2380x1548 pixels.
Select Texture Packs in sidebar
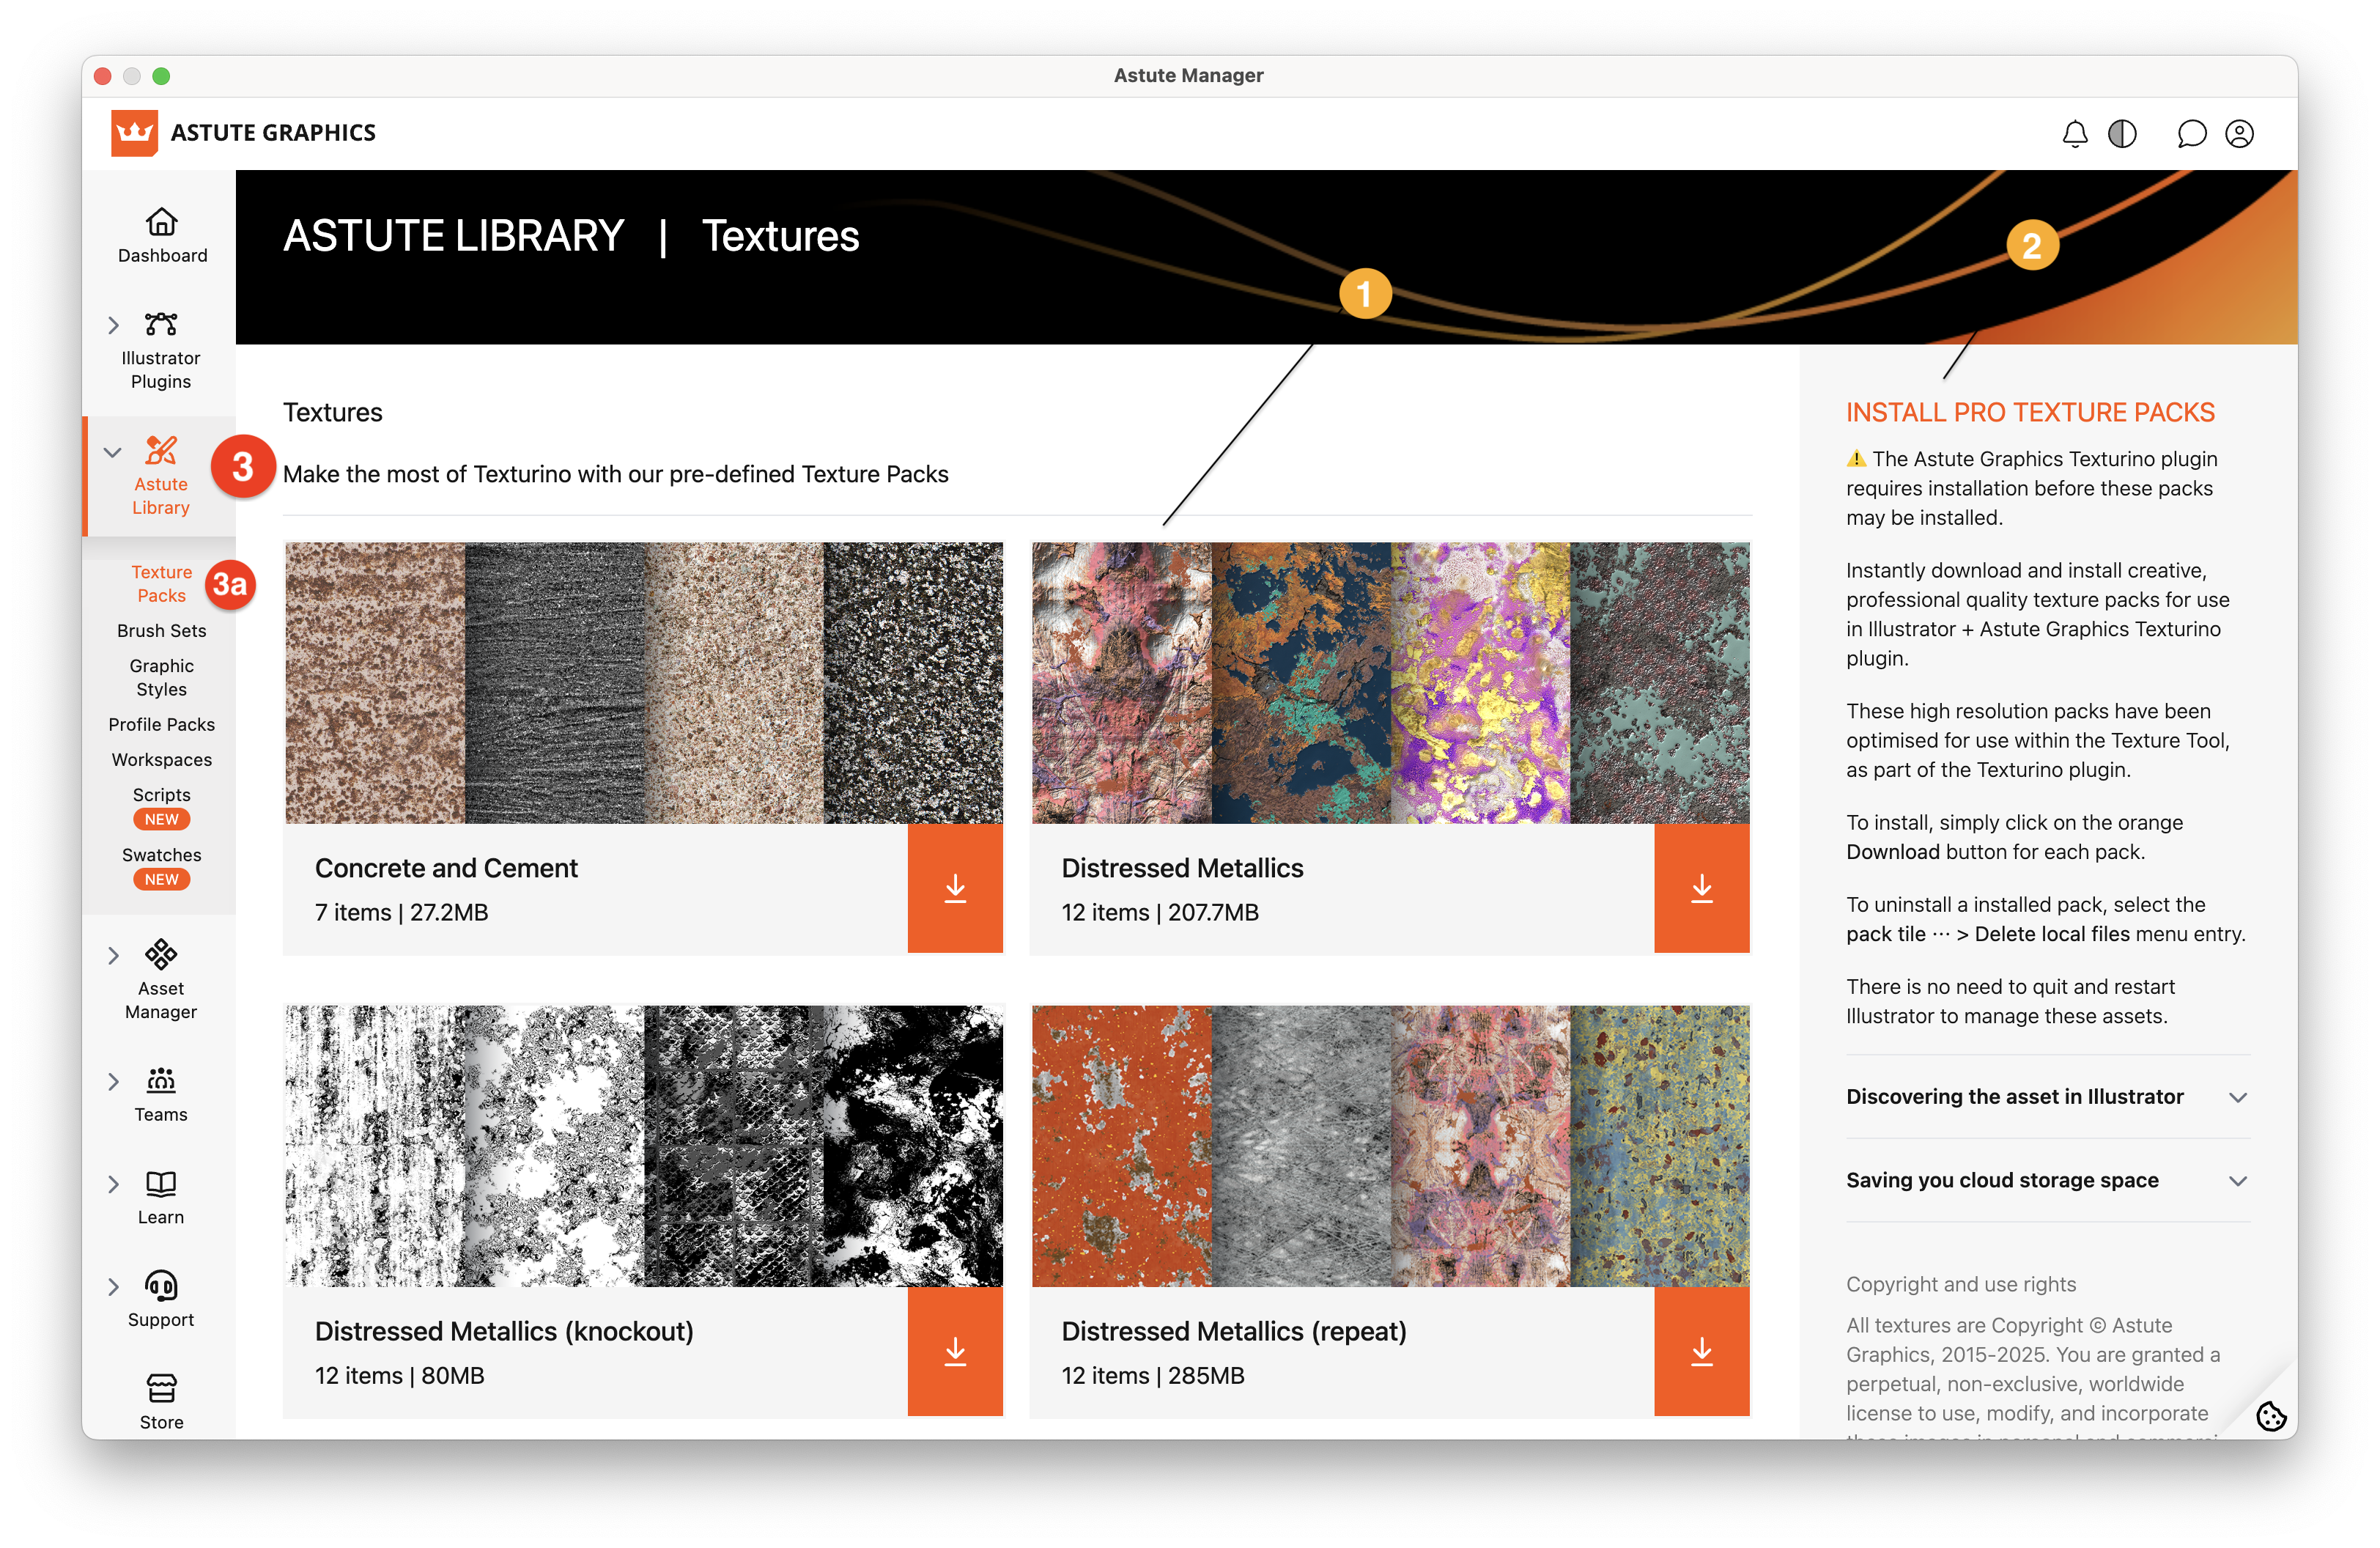pos(161,584)
